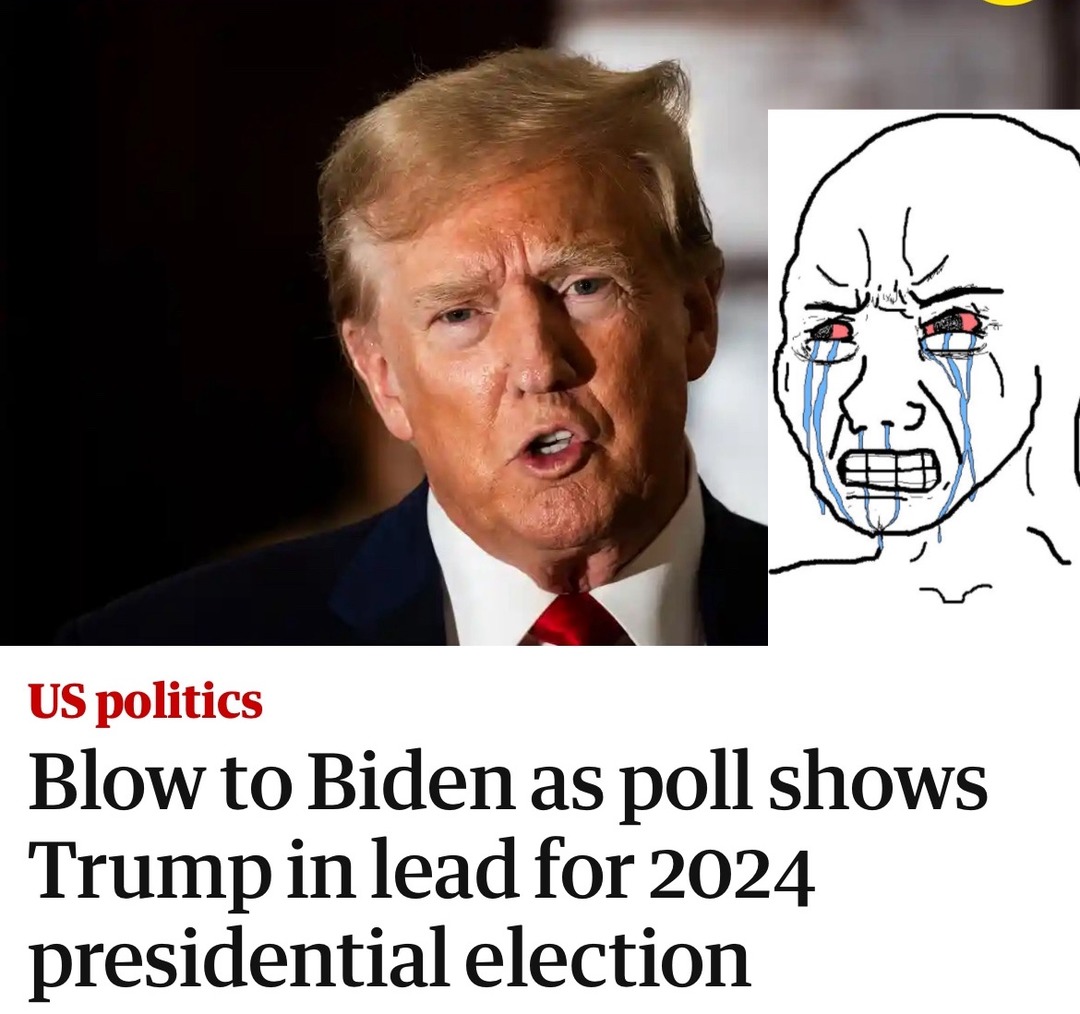This screenshot has width=1080, height=1014.
Task: Click the word "shows" in the headline
Action: [x=878, y=781]
